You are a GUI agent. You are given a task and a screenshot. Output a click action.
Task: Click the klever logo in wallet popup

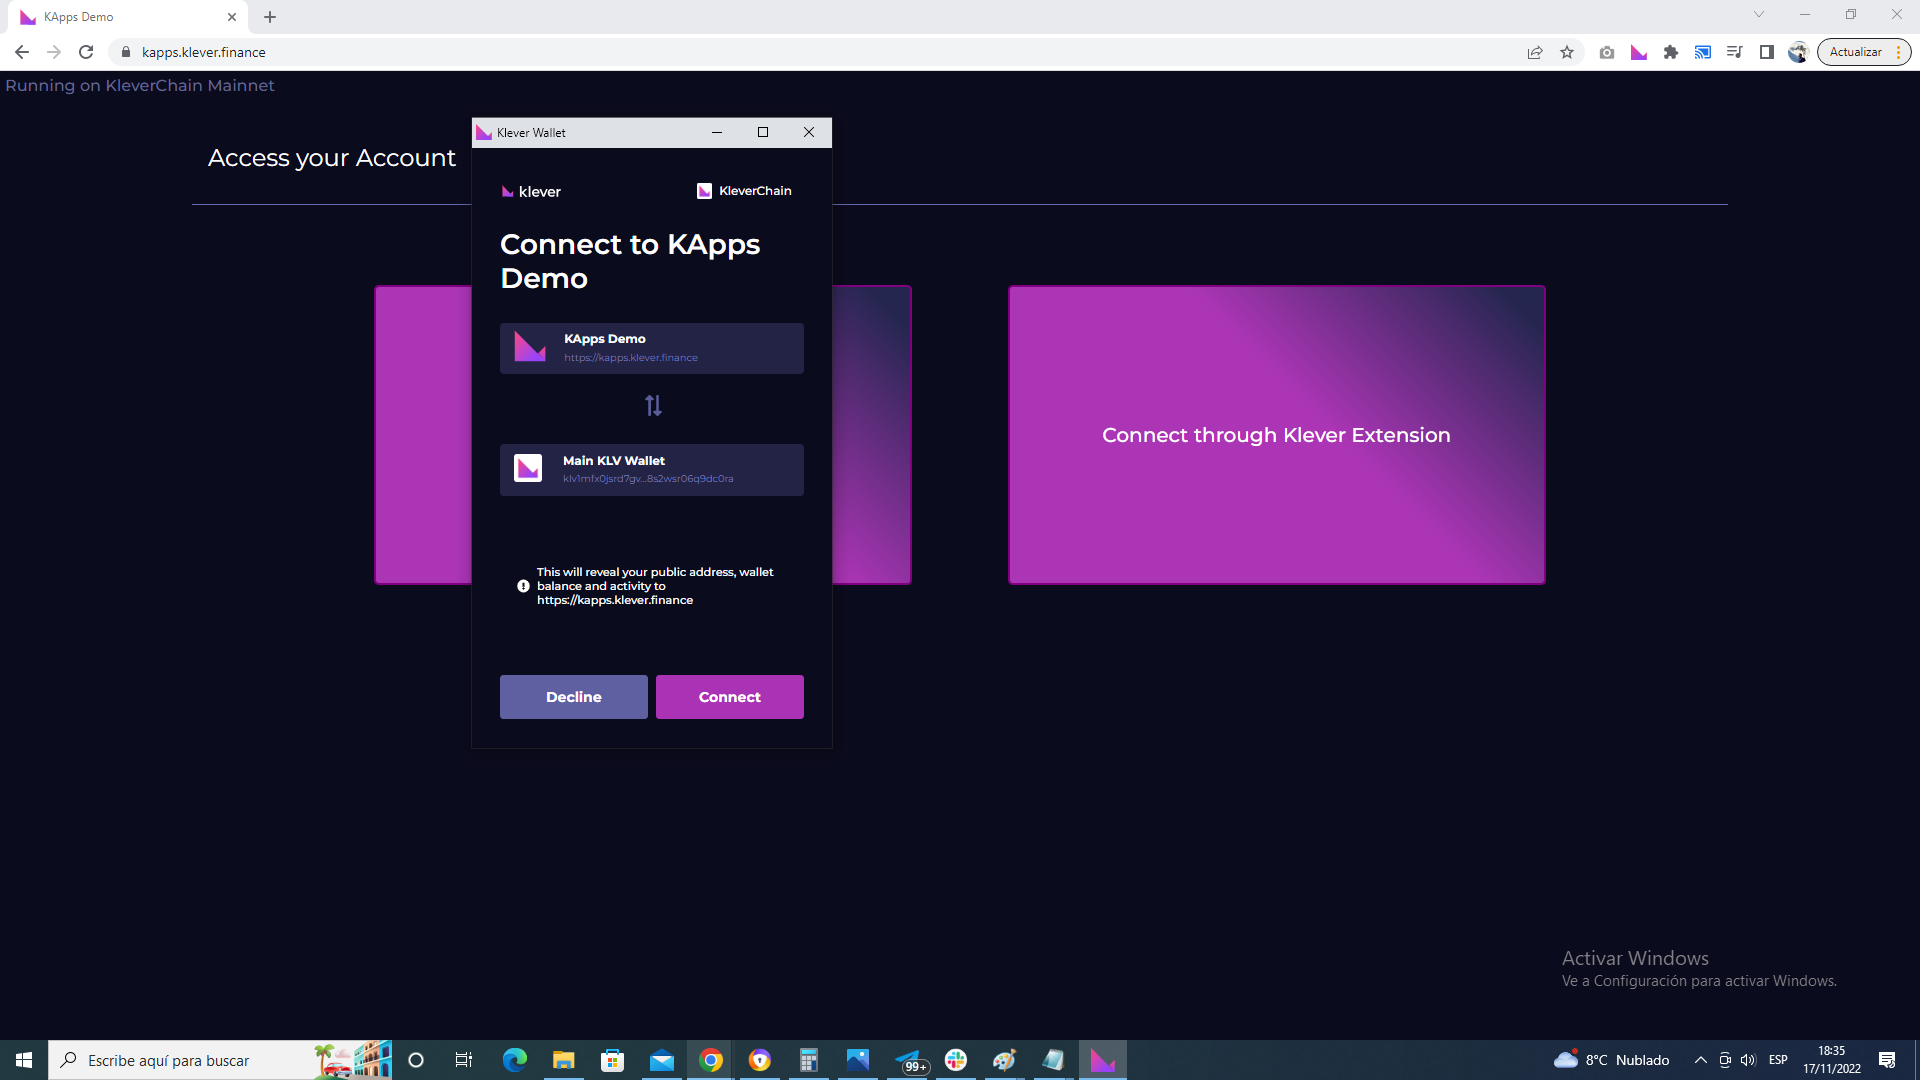[x=531, y=191]
